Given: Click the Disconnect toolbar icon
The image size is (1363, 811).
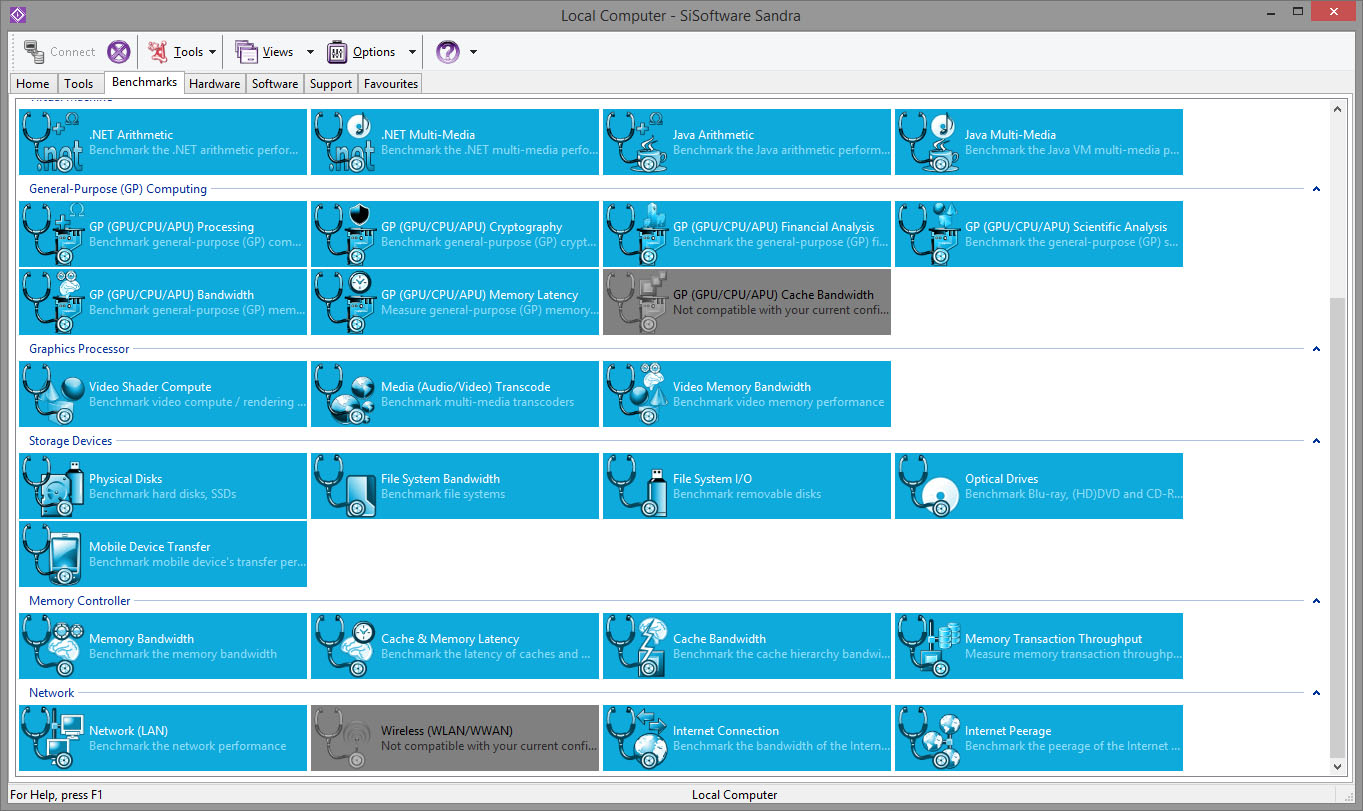Looking at the screenshot, I should 119,52.
